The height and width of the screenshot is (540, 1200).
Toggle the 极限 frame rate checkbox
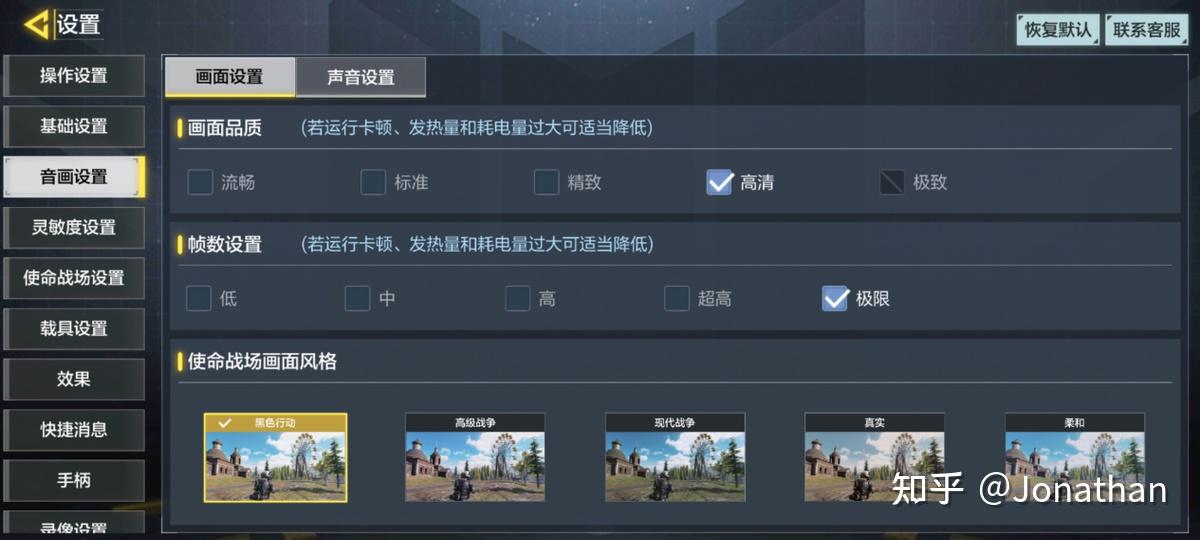coord(835,298)
